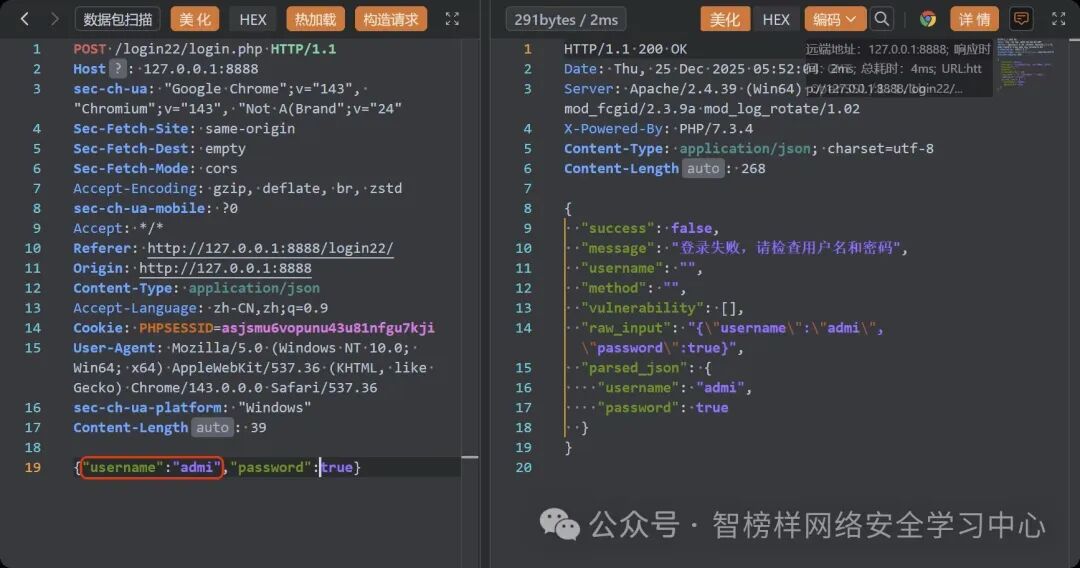Click the 详情 details button

[975, 19]
